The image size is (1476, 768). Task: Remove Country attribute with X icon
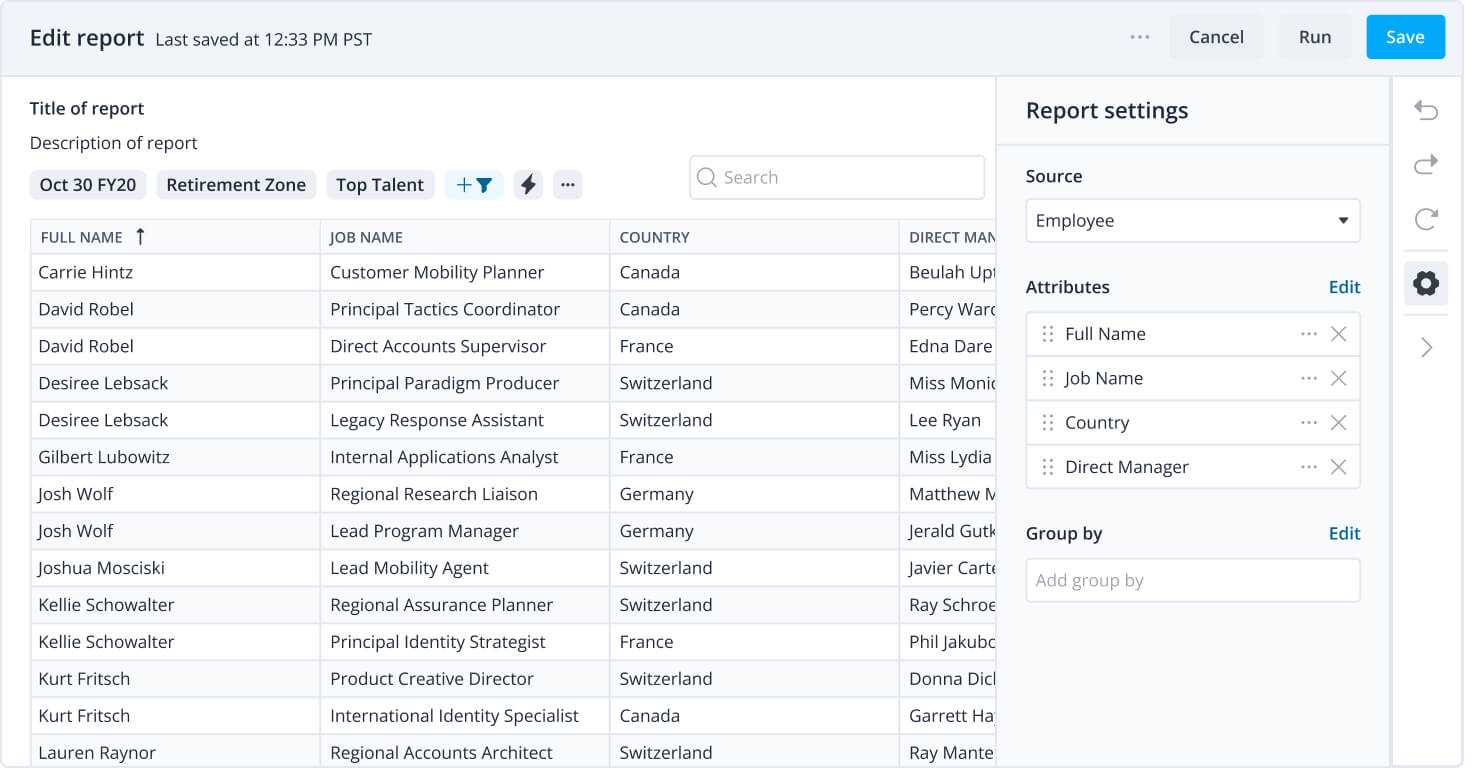(x=1338, y=422)
